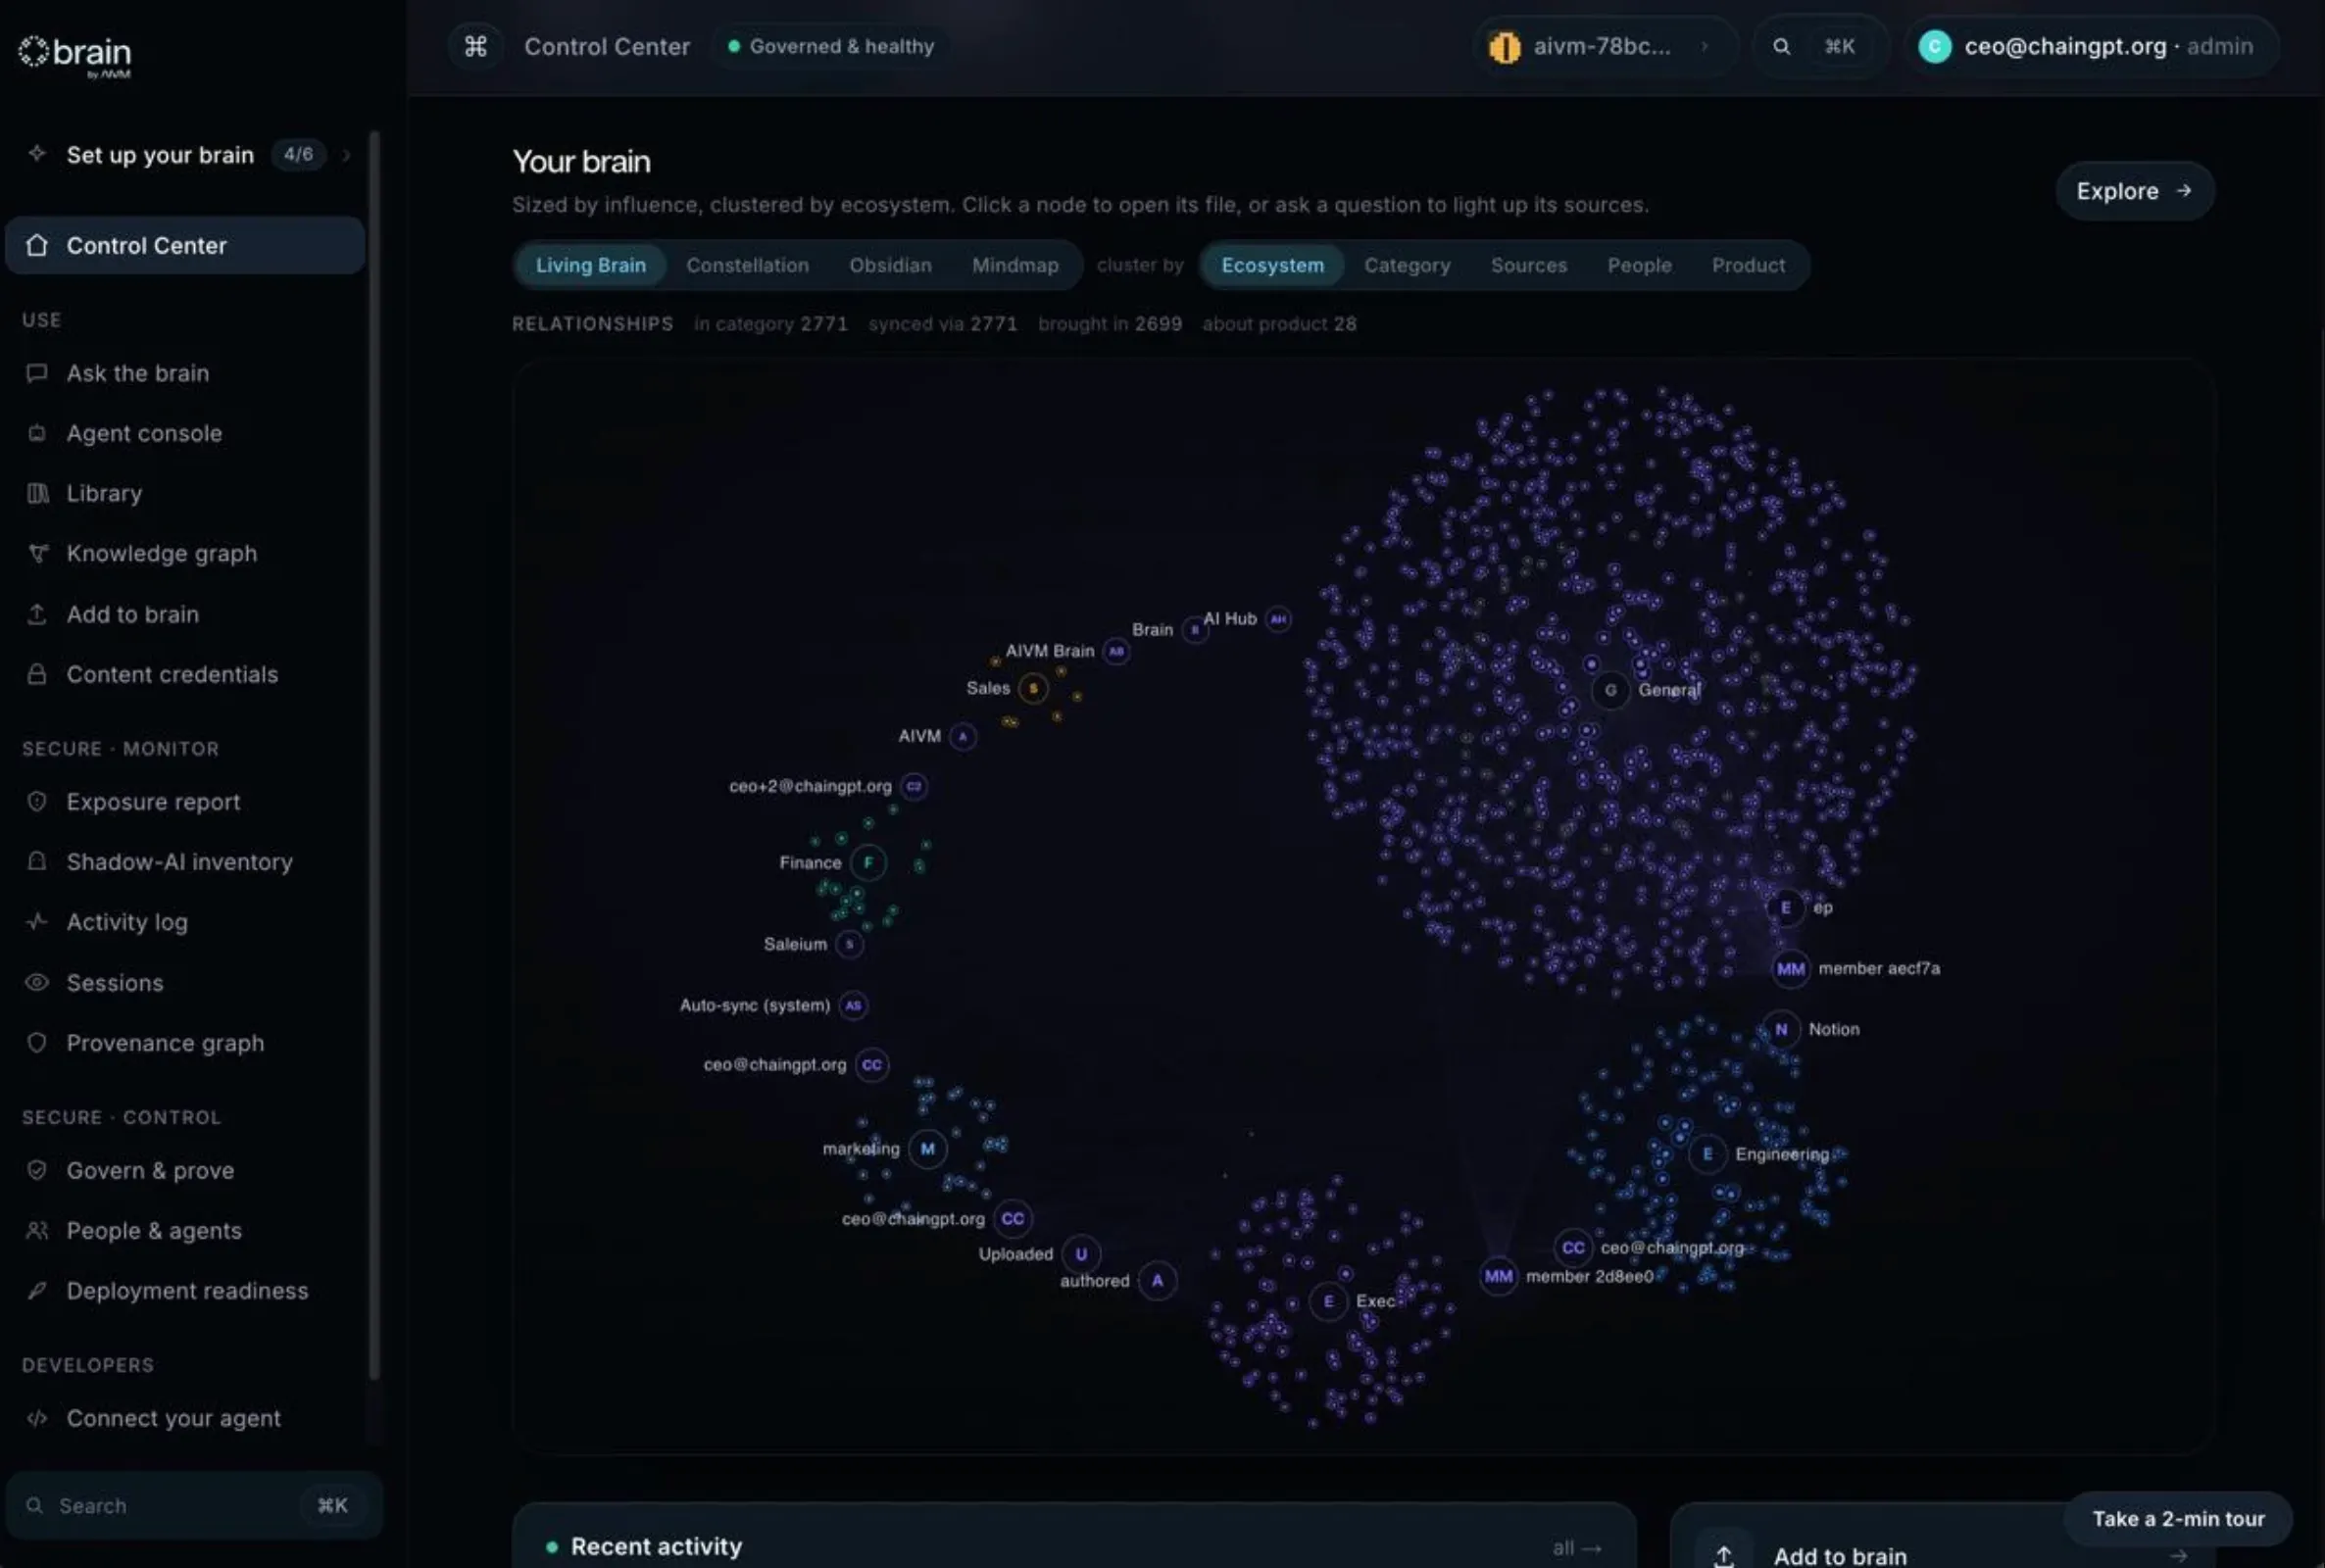
Task: Click the Govern & prove shield icon
Action: 37,1170
